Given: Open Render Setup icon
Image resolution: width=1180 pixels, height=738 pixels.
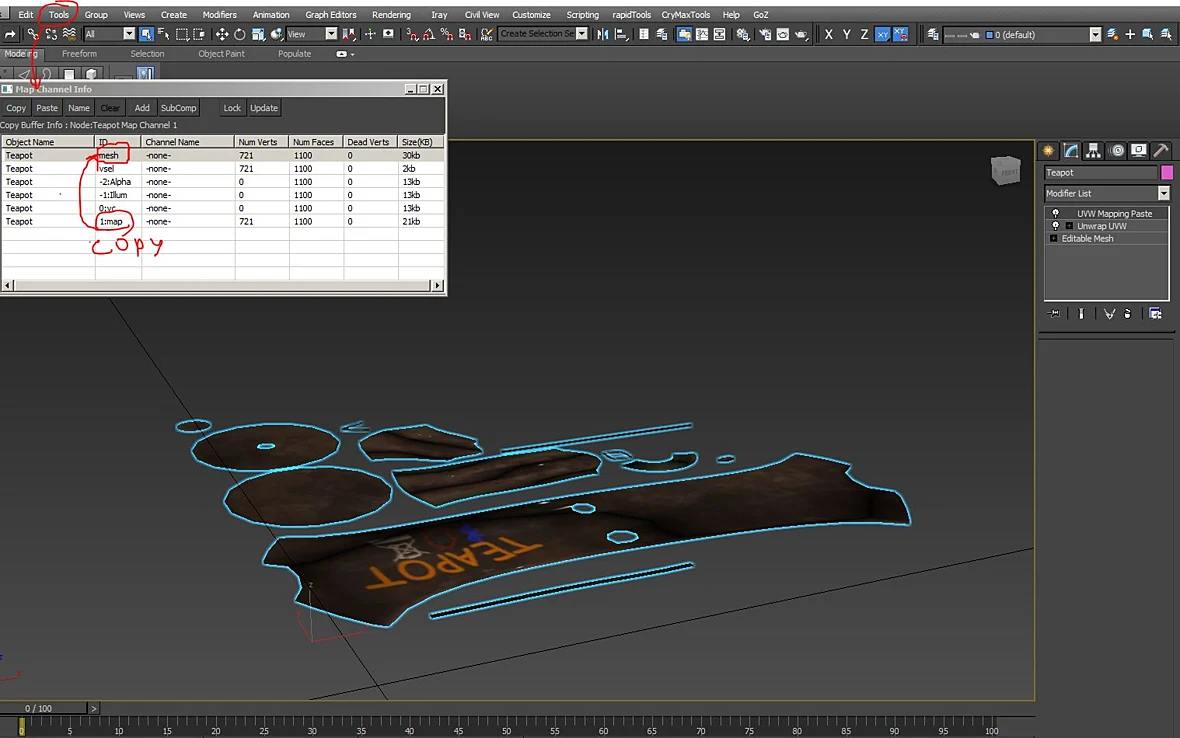Looking at the screenshot, I should point(765,35).
